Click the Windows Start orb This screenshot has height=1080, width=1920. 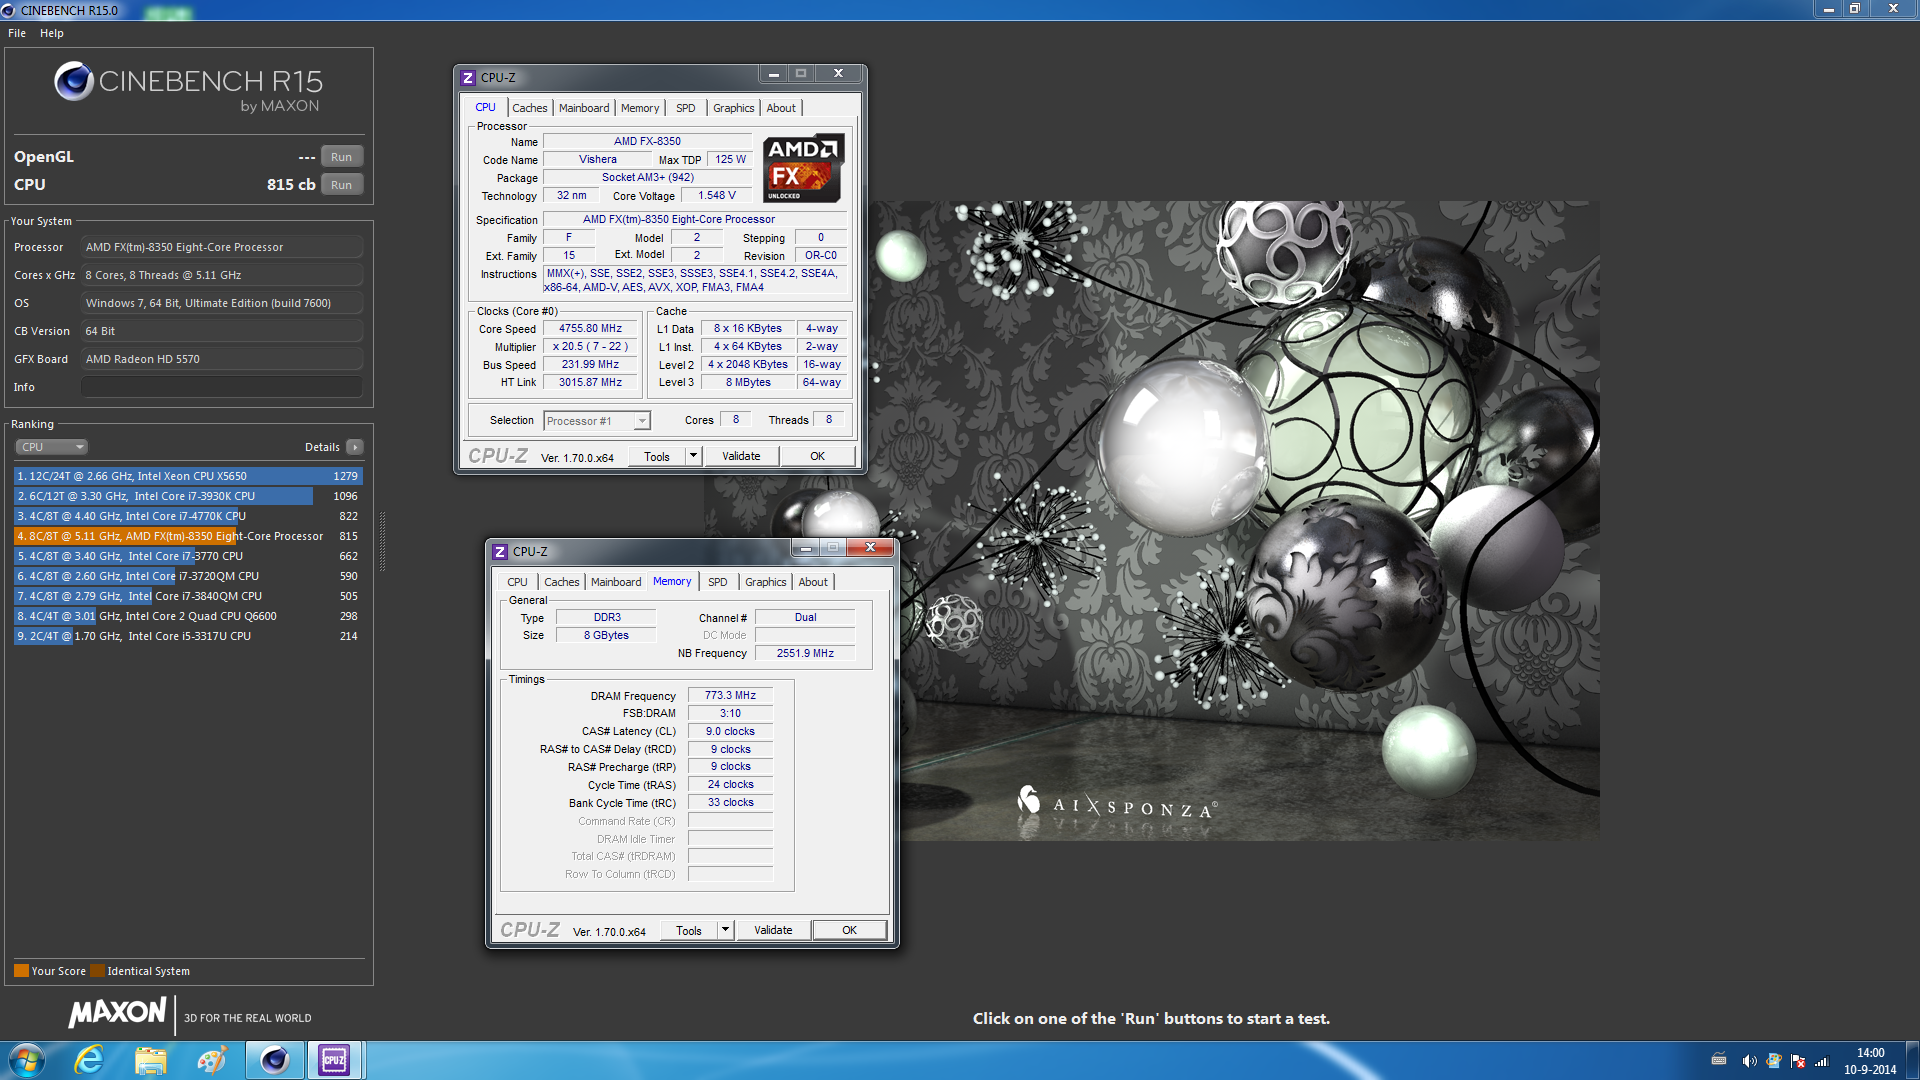[x=26, y=1060]
